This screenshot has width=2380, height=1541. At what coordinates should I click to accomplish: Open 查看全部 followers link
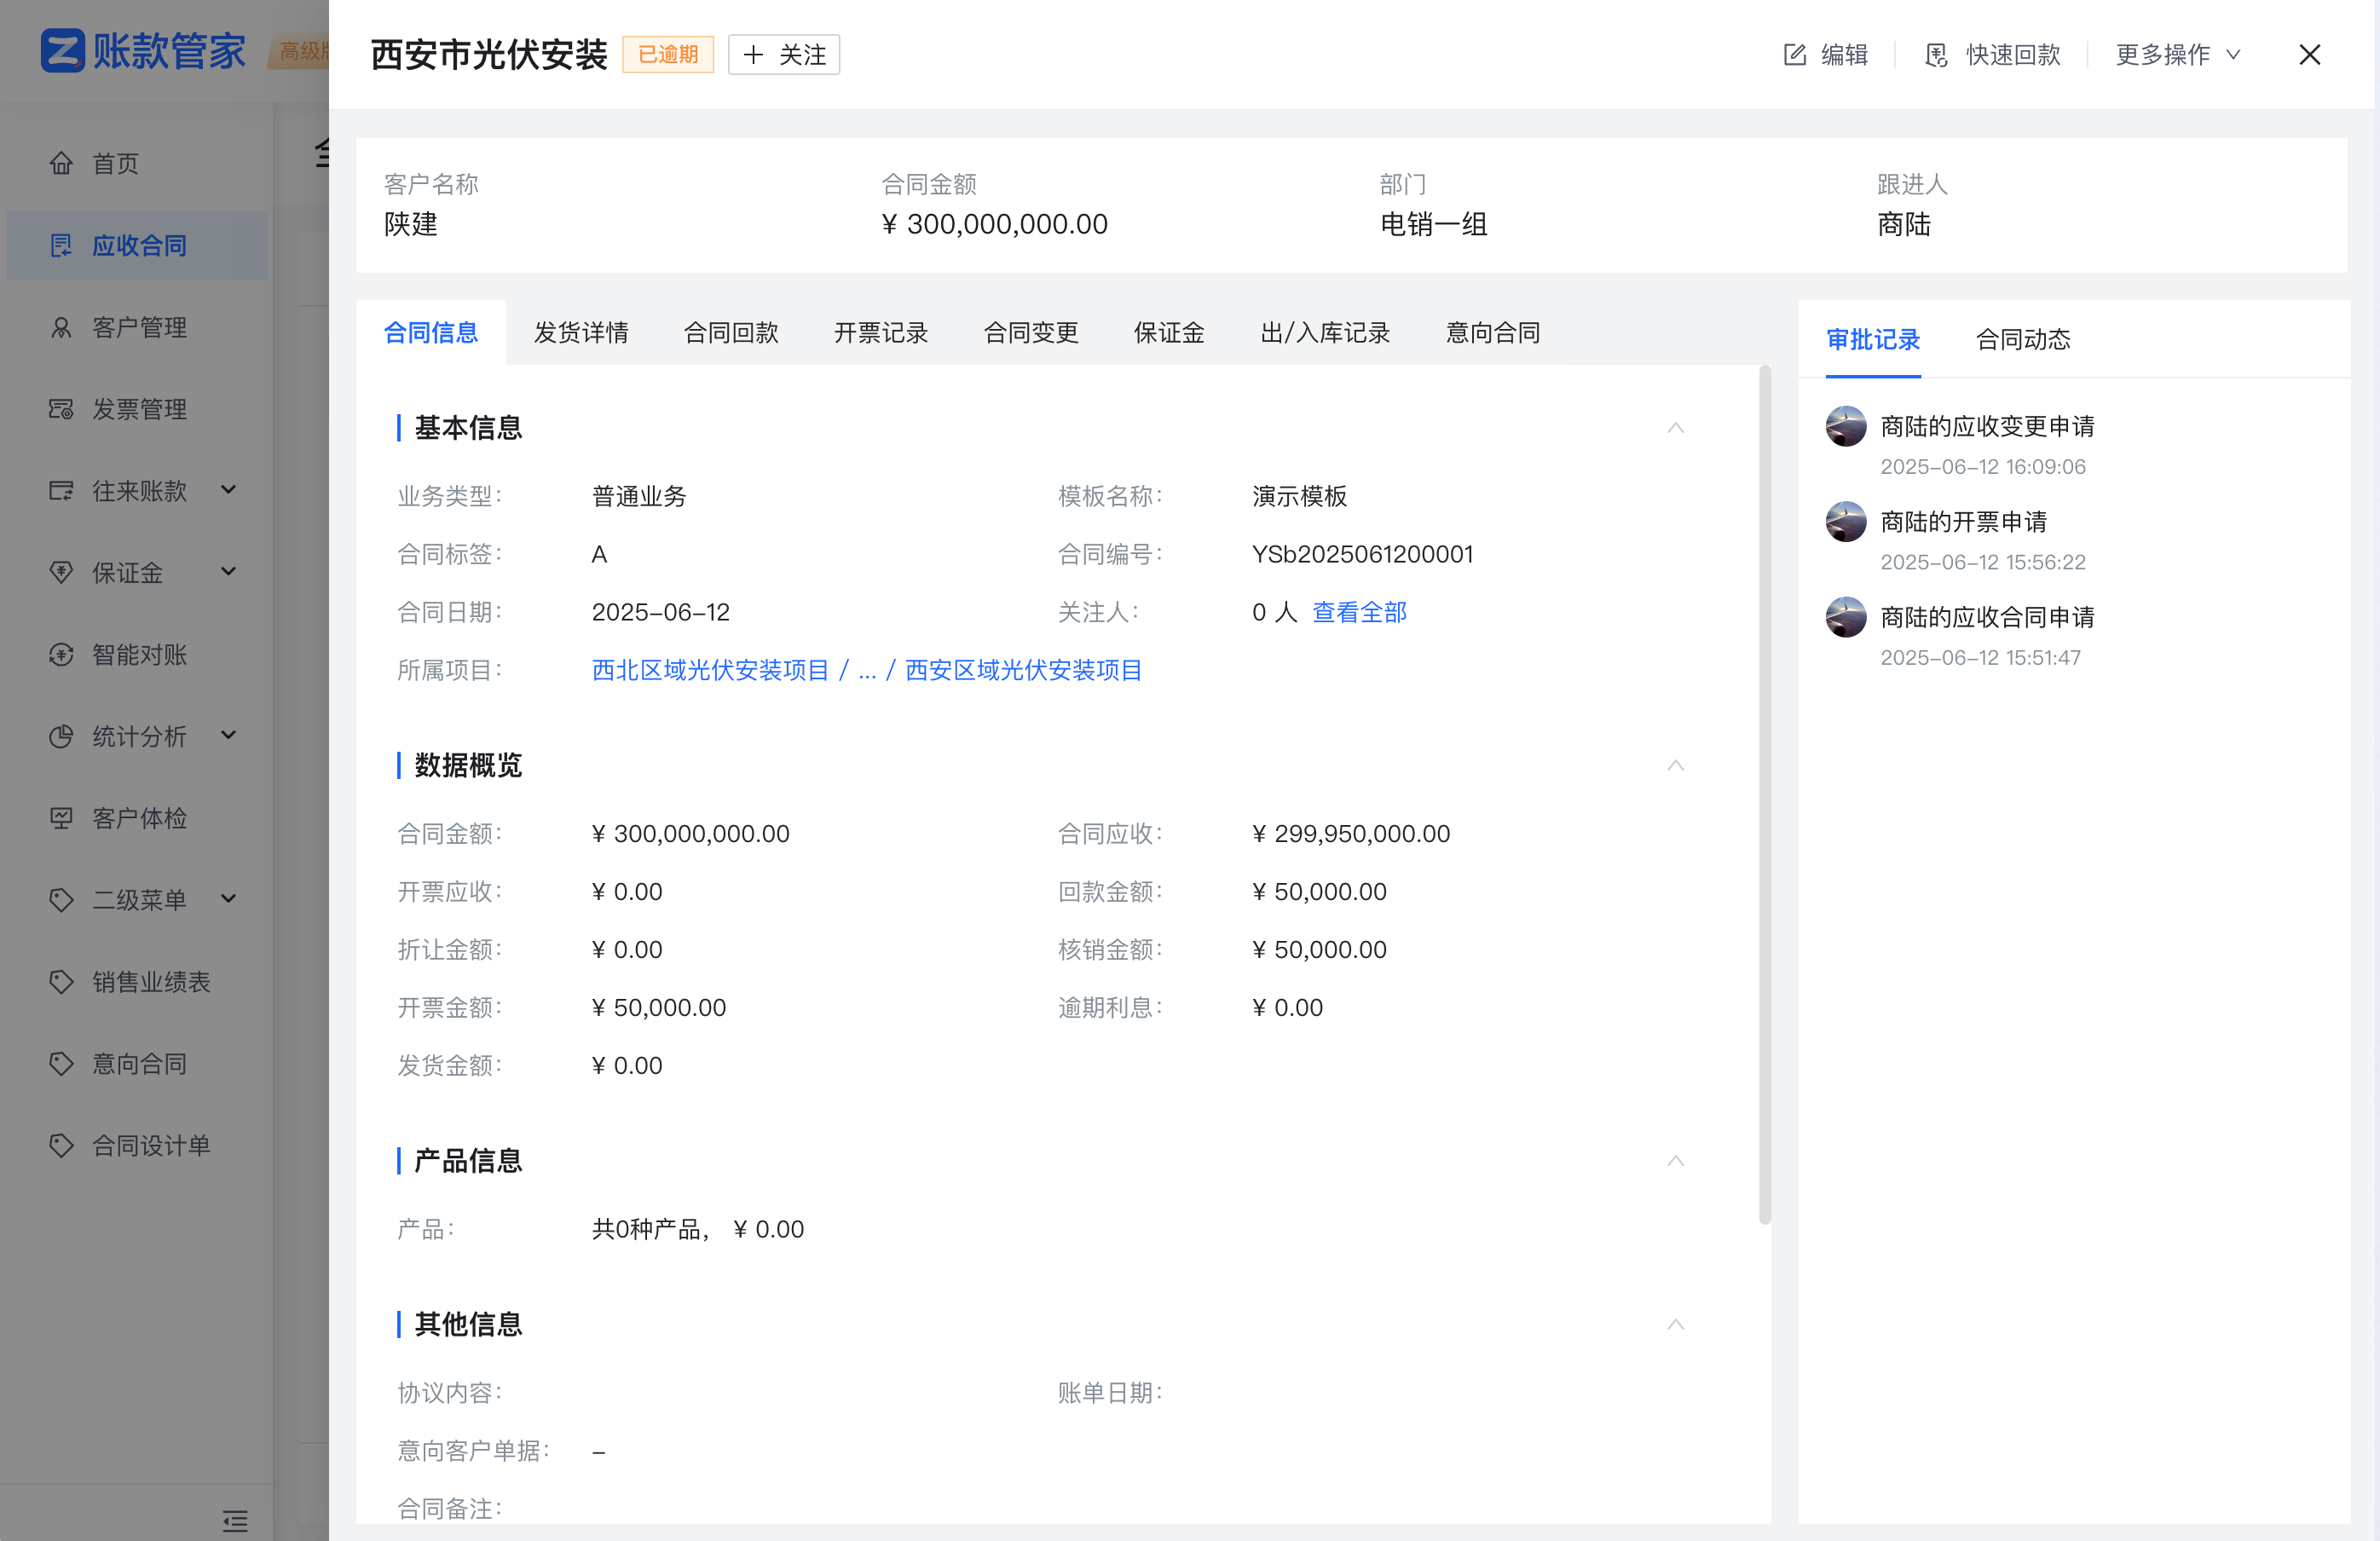pyautogui.click(x=1359, y=612)
